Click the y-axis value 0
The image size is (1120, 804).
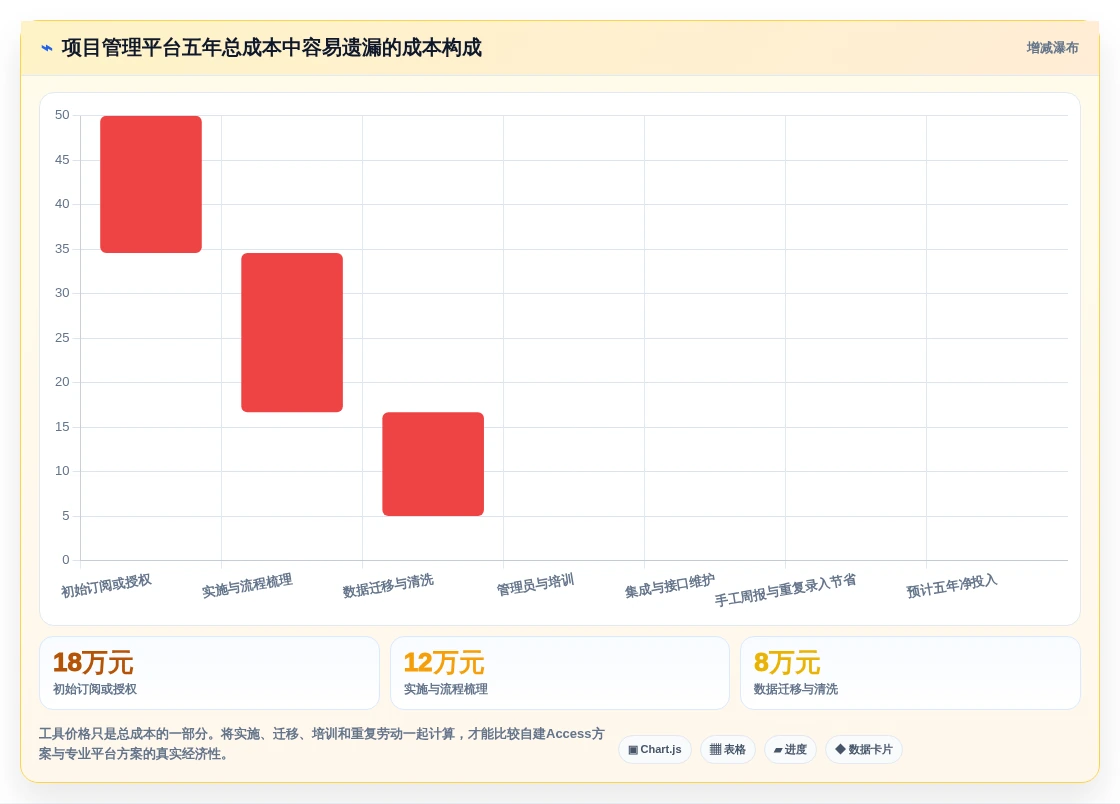[66, 560]
